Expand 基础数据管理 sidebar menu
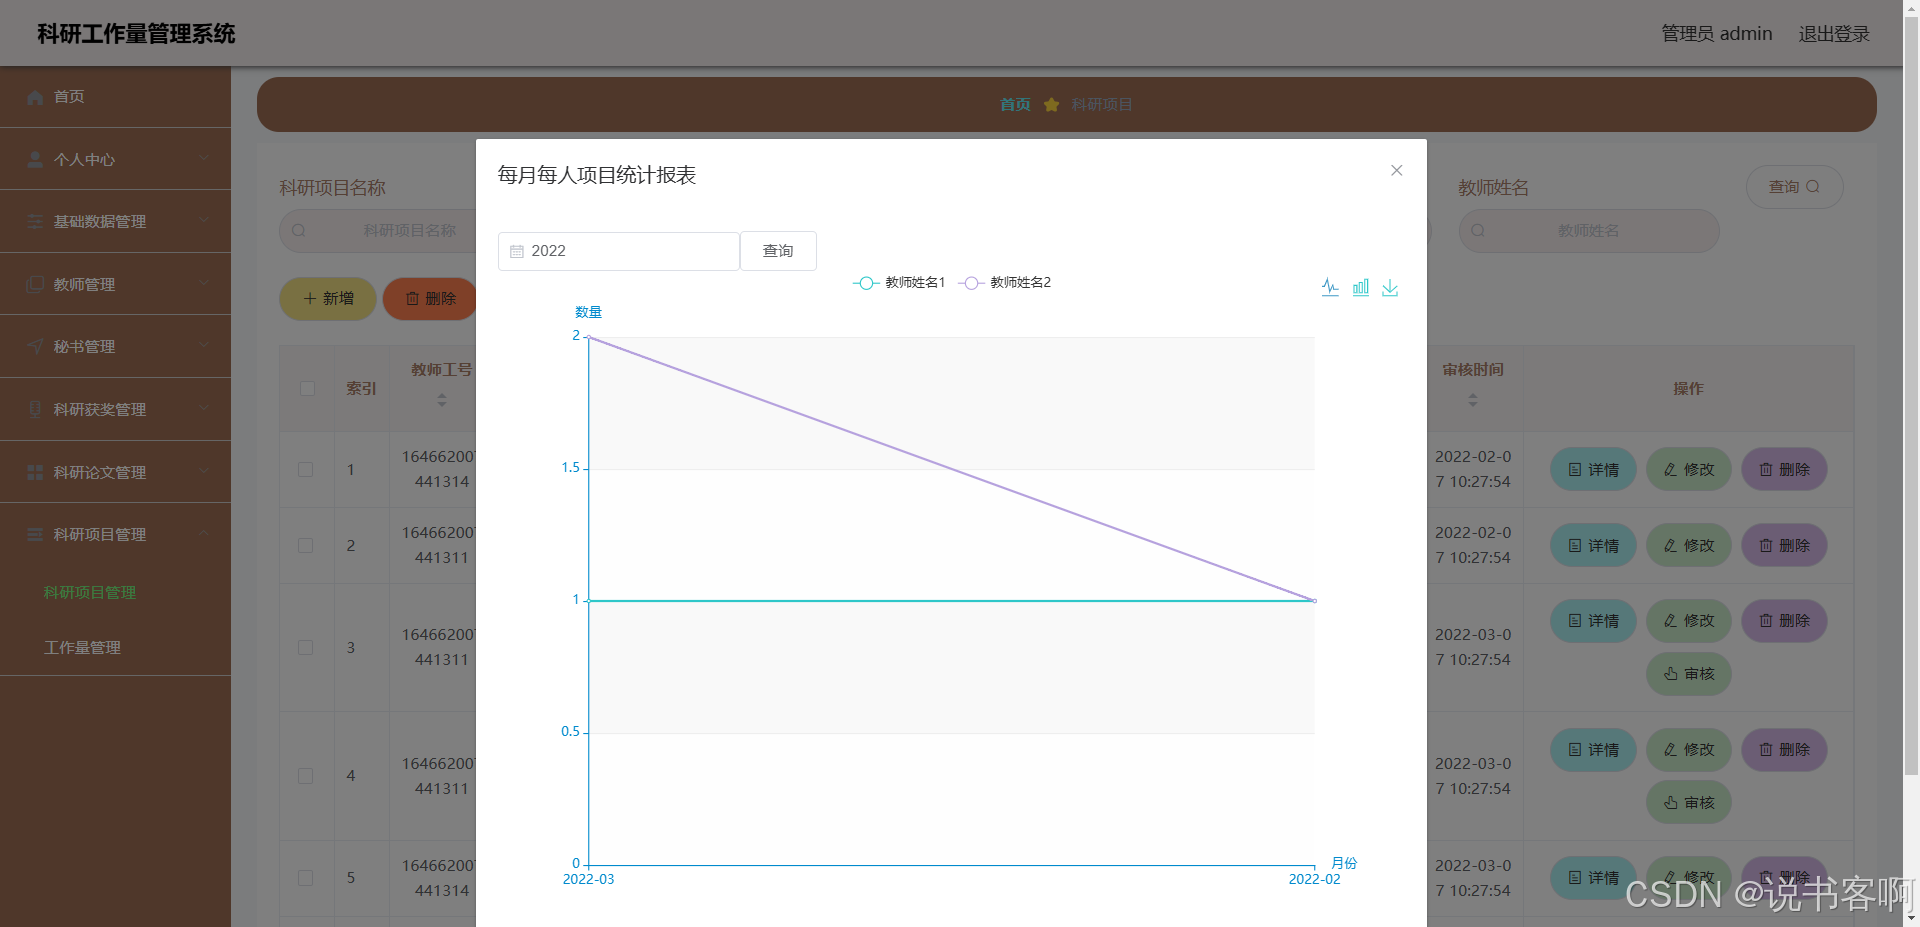Image resolution: width=1920 pixels, height=927 pixels. [x=115, y=221]
